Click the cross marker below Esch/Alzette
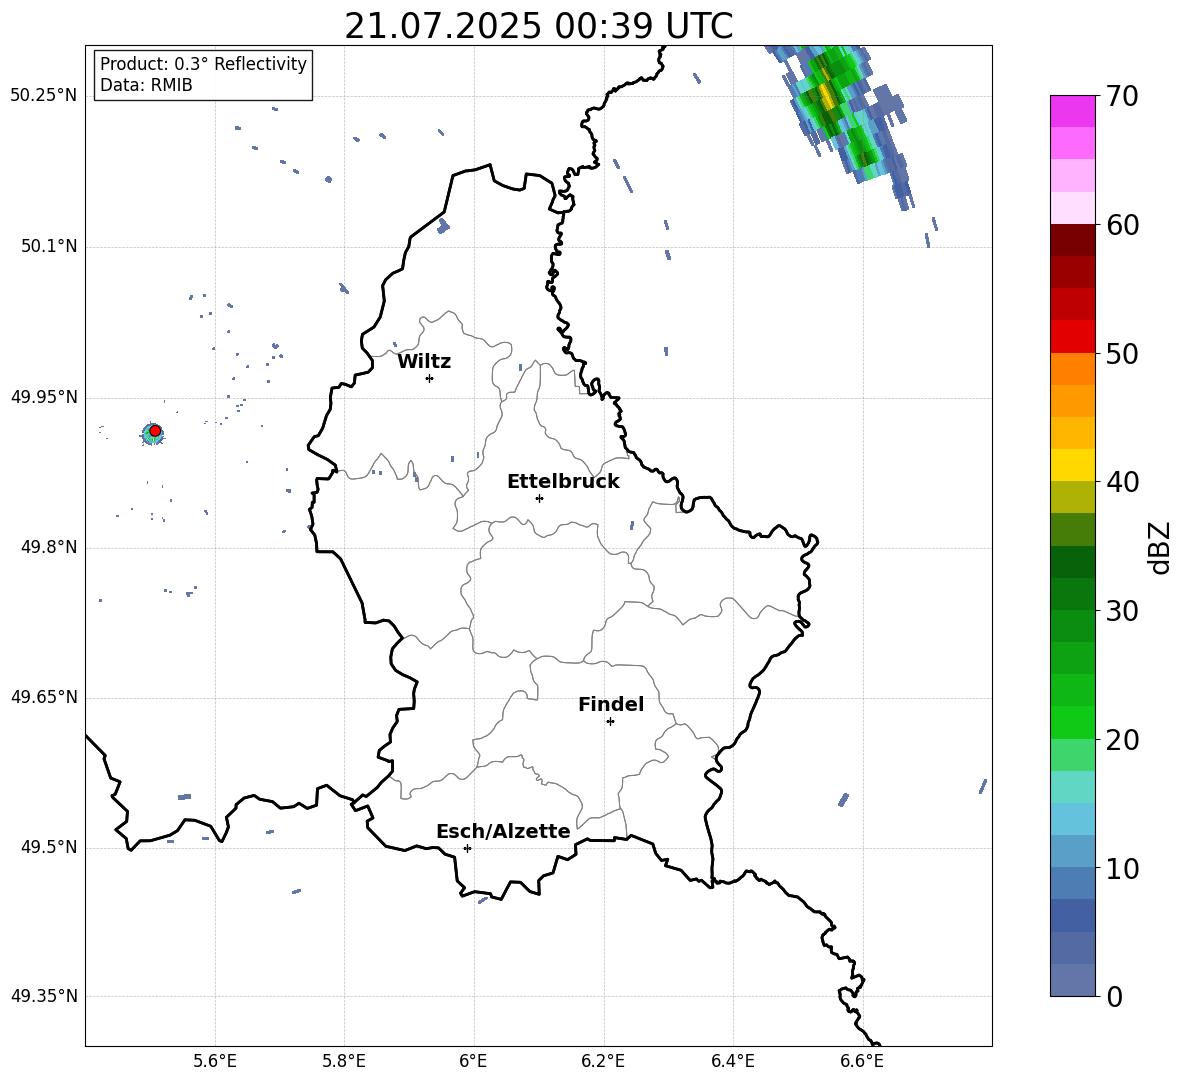This screenshot has width=1184, height=1081. 467,848
